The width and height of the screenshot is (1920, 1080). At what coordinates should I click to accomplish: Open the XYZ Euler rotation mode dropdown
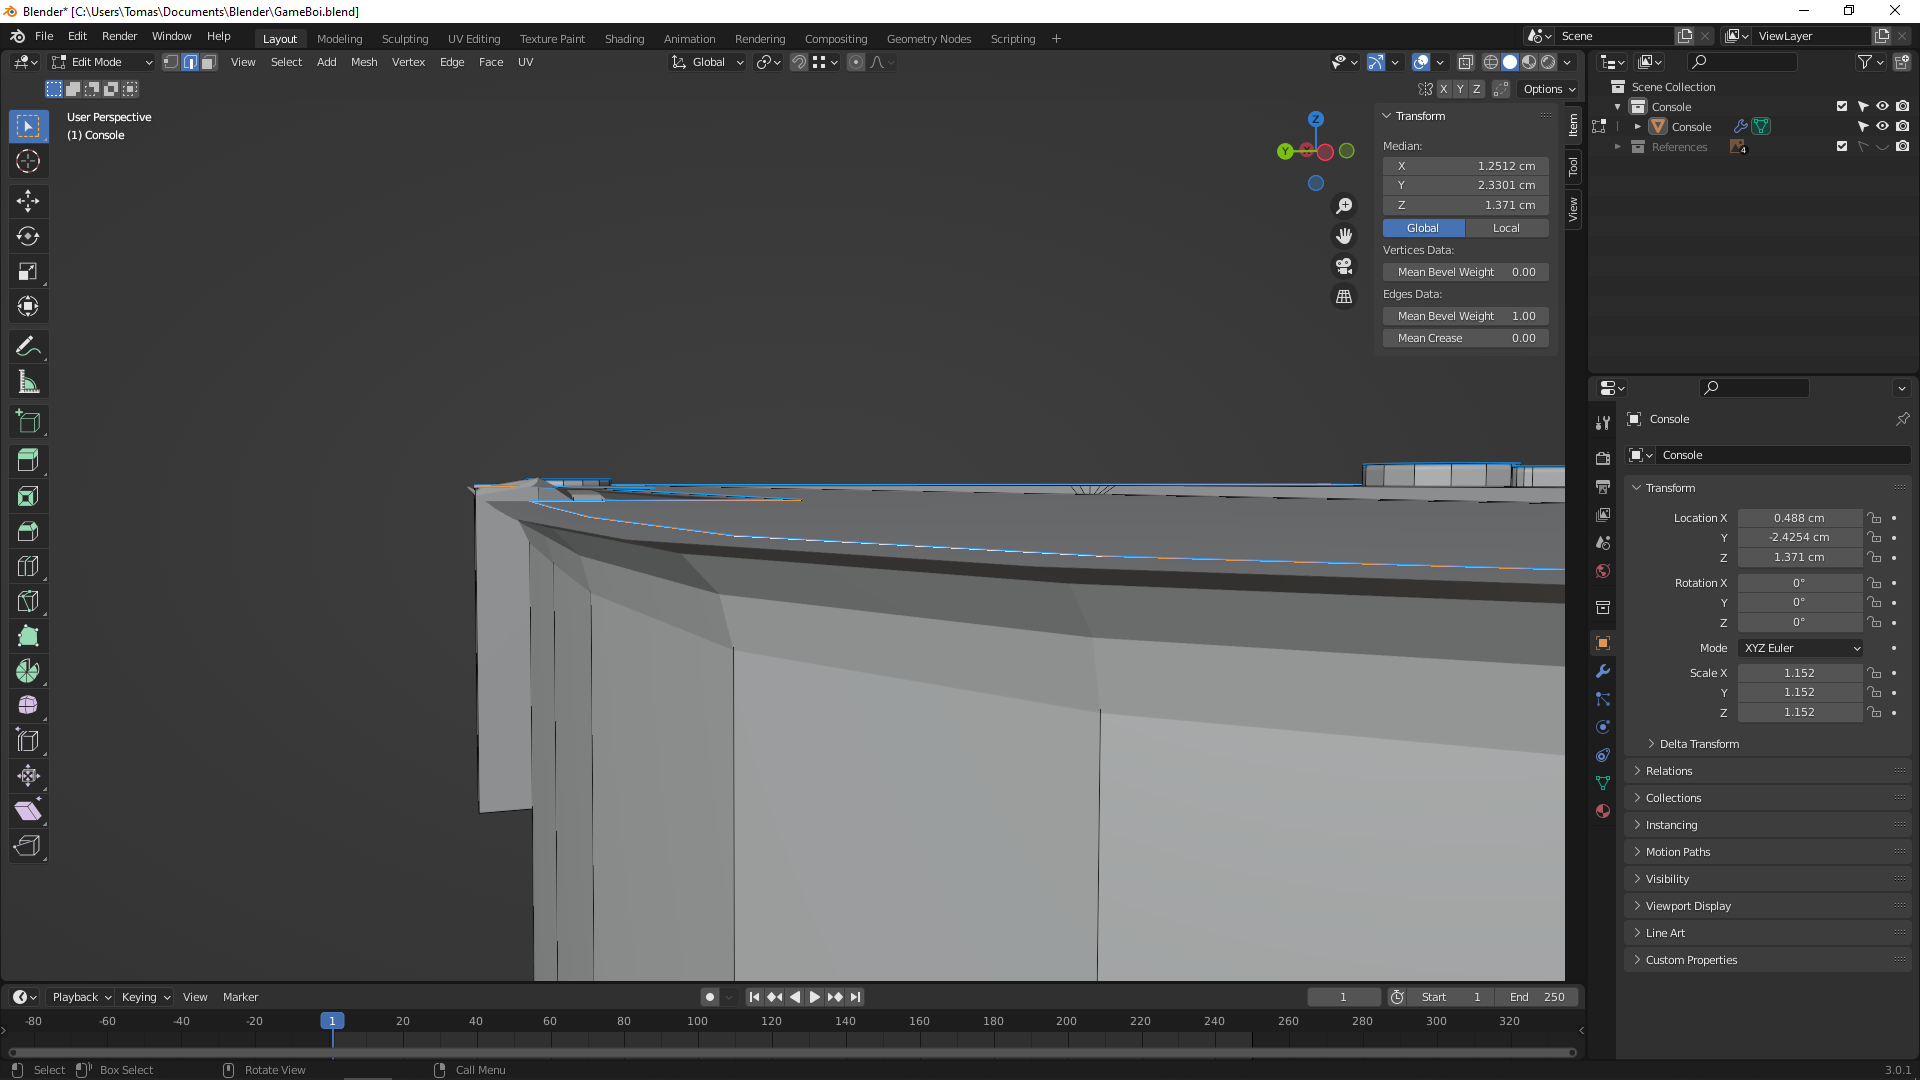[1800, 648]
